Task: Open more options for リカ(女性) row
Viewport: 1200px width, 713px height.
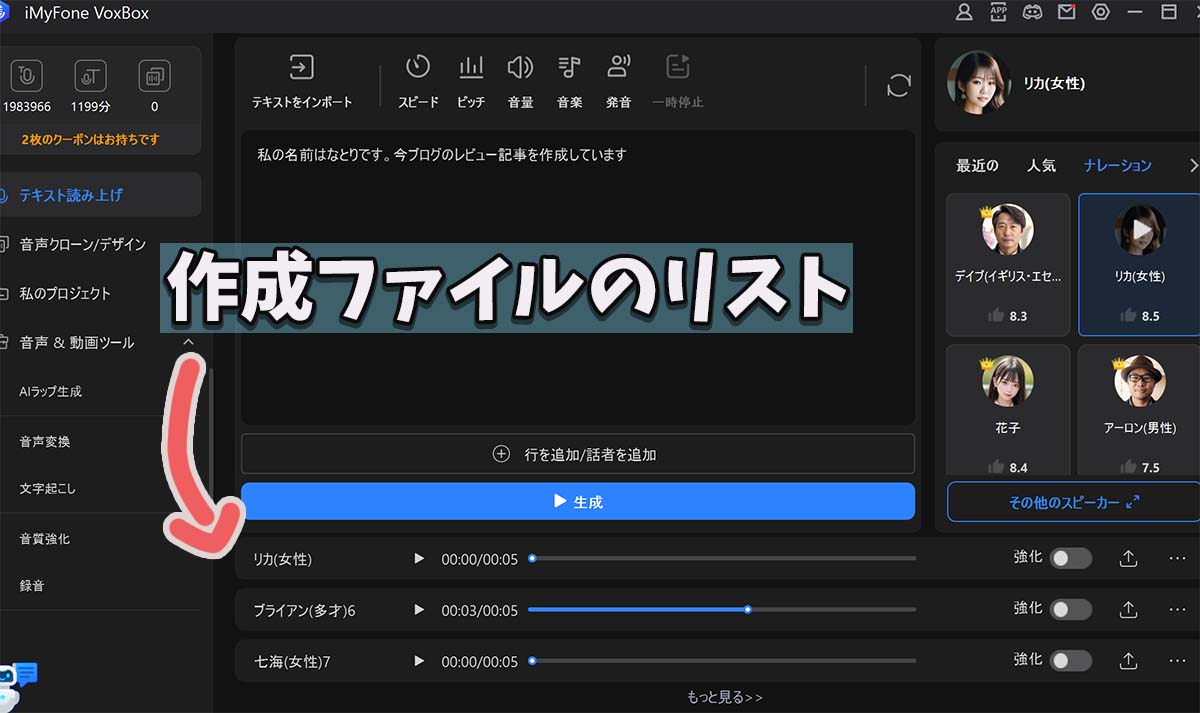Action: pyautogui.click(x=1177, y=559)
